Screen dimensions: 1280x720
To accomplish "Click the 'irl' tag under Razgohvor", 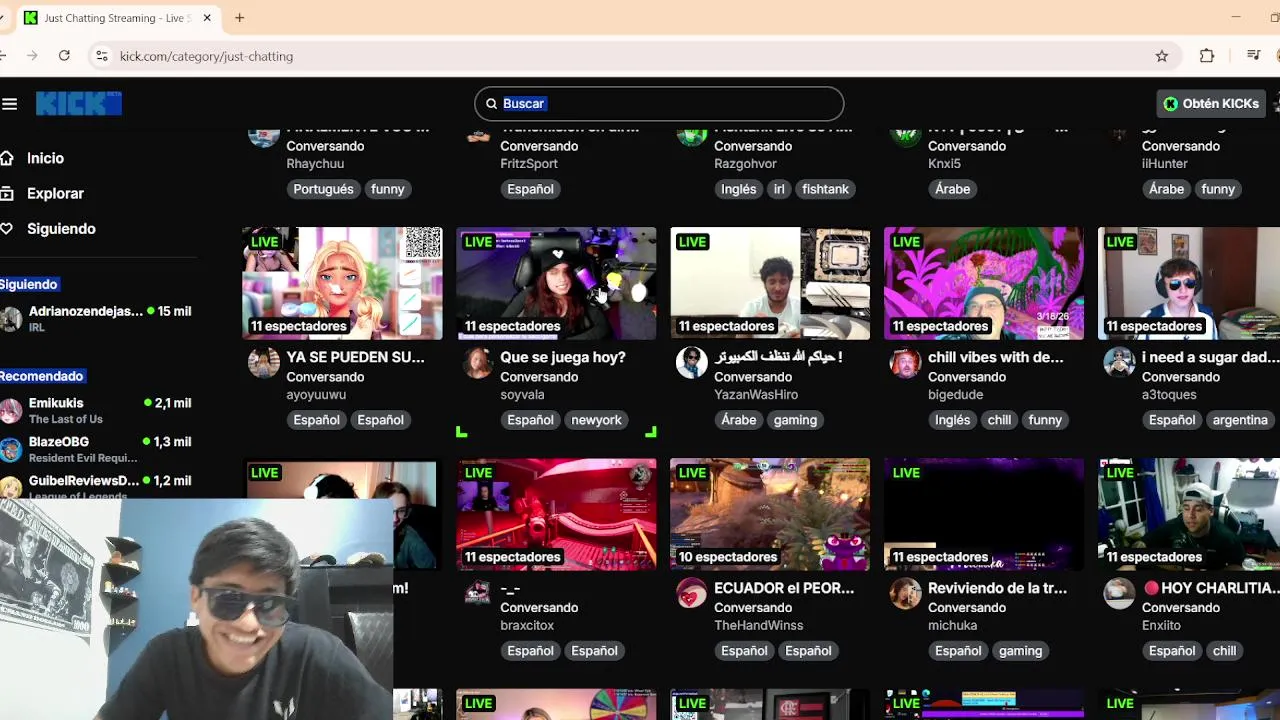I will (x=779, y=189).
